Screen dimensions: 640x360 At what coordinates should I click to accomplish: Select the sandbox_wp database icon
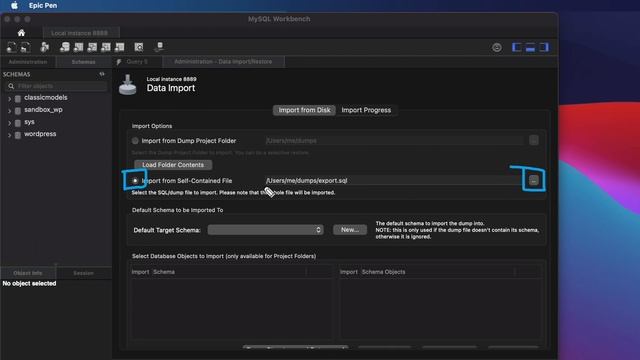[18, 111]
